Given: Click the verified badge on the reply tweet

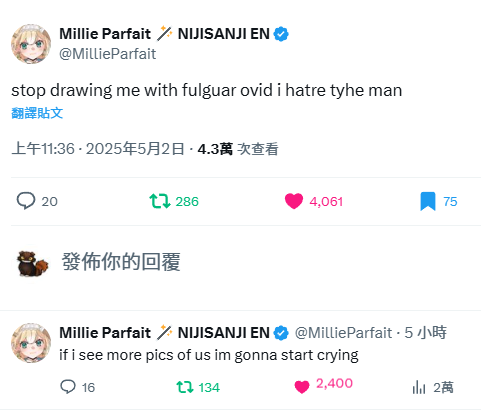Looking at the screenshot, I should coord(281,333).
